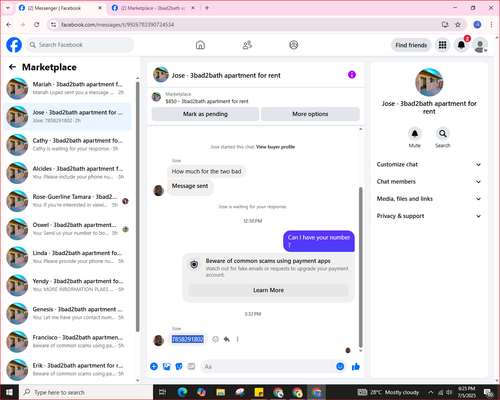Screen dimensions: 500x400
Task: Open Oswel's apartment conversation
Action: click(x=67, y=229)
